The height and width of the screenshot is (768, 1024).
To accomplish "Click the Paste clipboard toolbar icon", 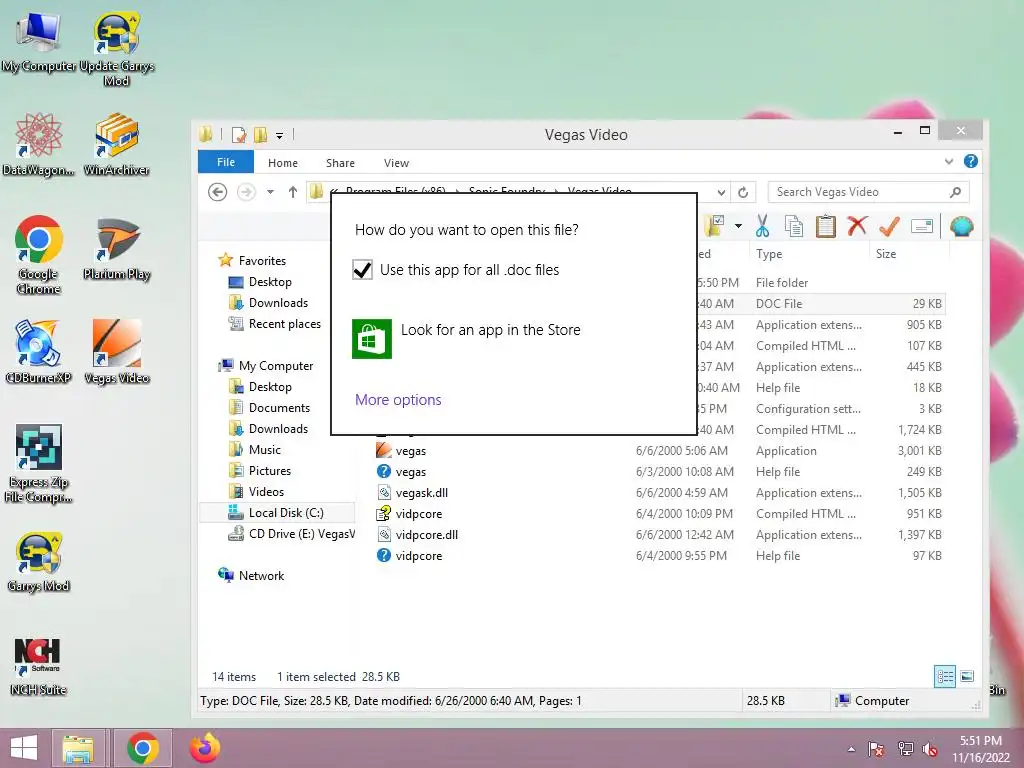I will (x=825, y=226).
